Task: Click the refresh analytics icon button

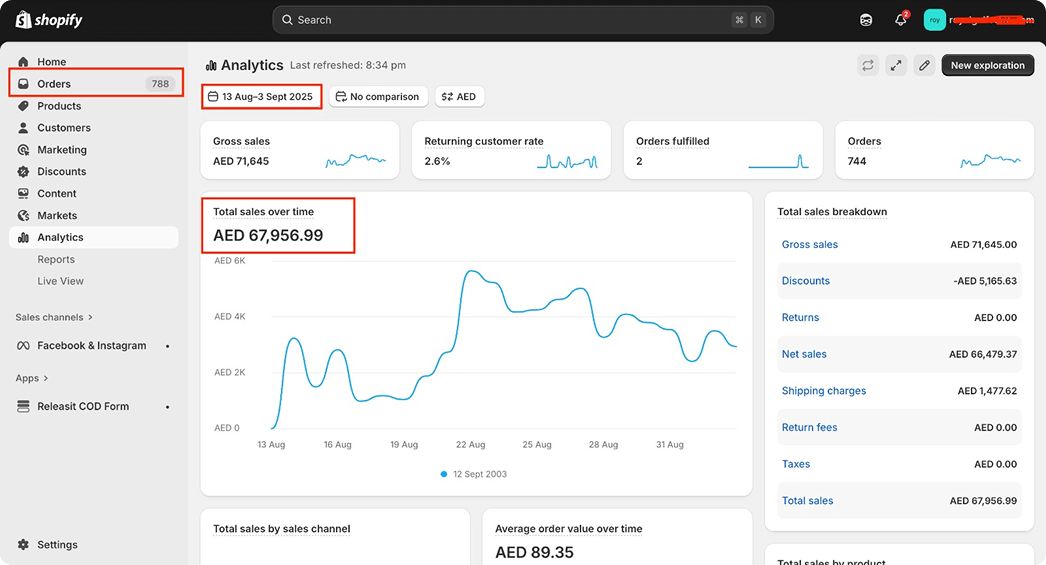Action: (x=868, y=65)
